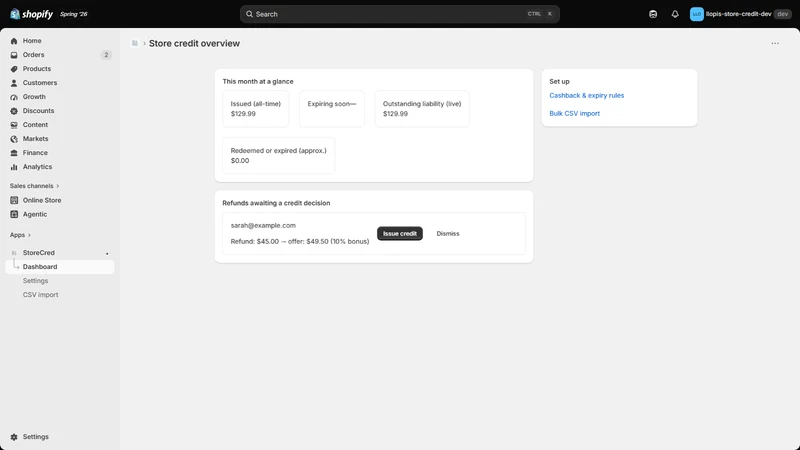Image resolution: width=800 pixels, height=450 pixels.
Task: Click the Issued (all-time) card
Action: point(256,109)
